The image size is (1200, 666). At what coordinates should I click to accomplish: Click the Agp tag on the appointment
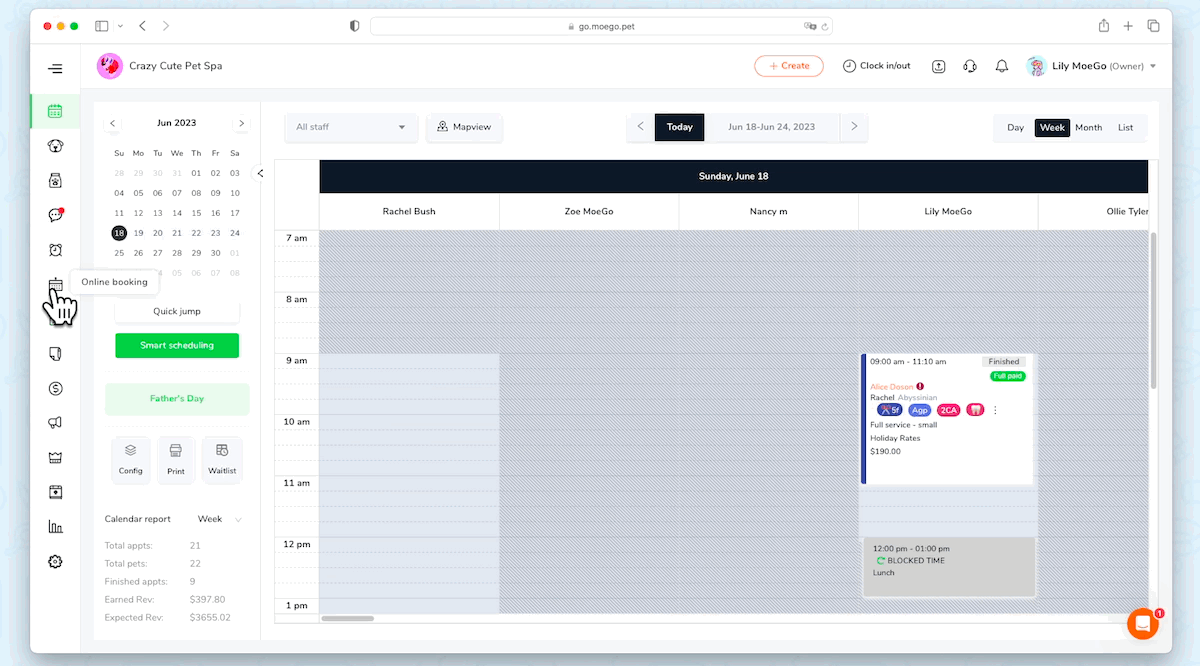[920, 410]
